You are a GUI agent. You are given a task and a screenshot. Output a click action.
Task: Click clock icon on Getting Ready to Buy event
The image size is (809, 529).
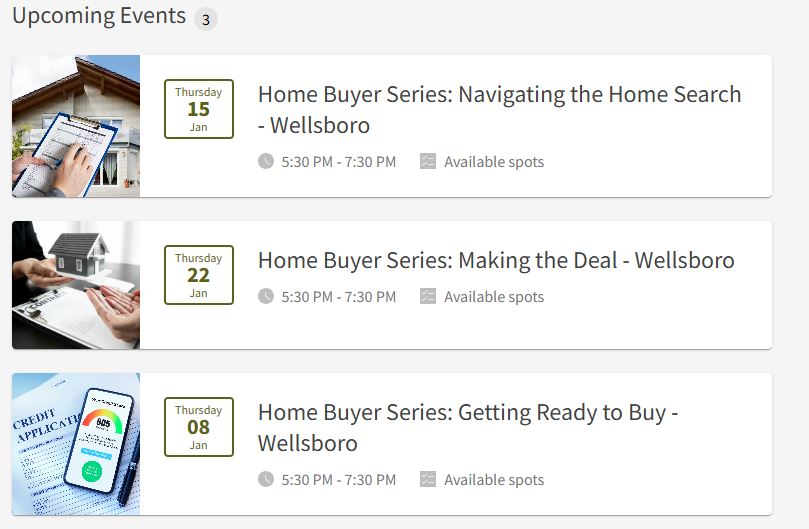tap(265, 479)
